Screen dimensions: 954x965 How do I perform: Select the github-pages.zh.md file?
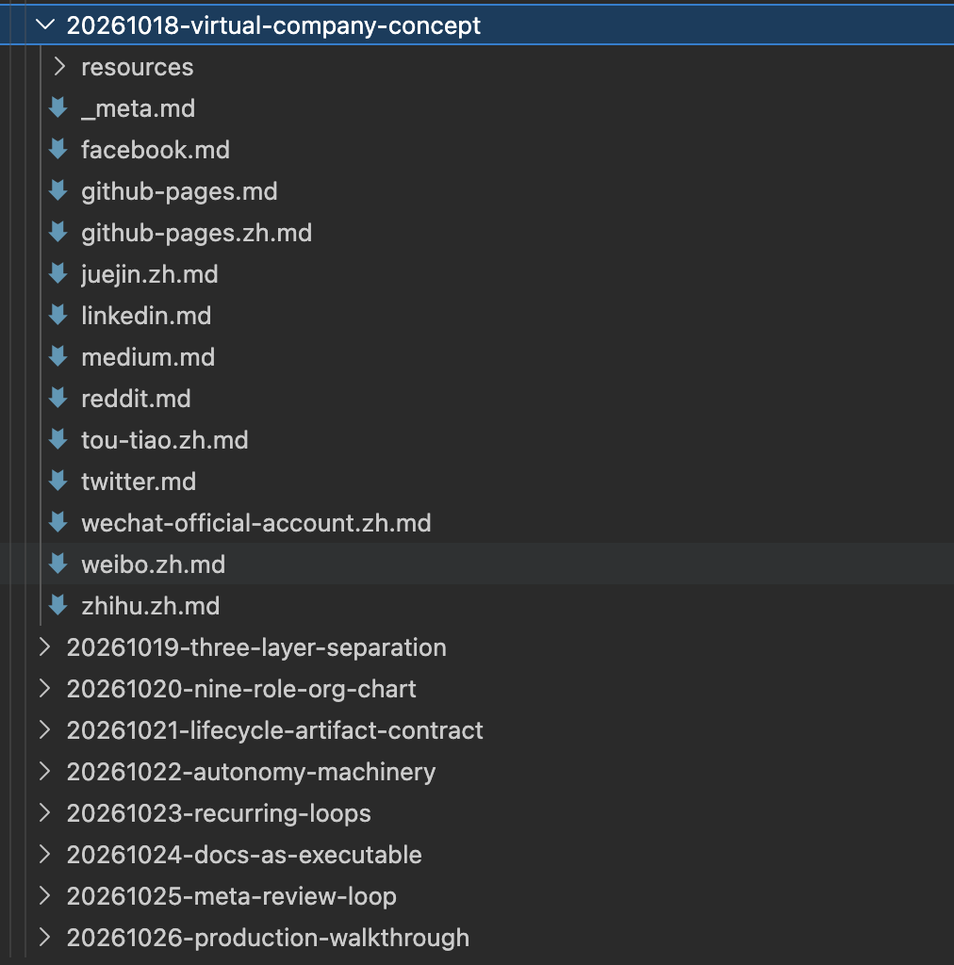[196, 233]
